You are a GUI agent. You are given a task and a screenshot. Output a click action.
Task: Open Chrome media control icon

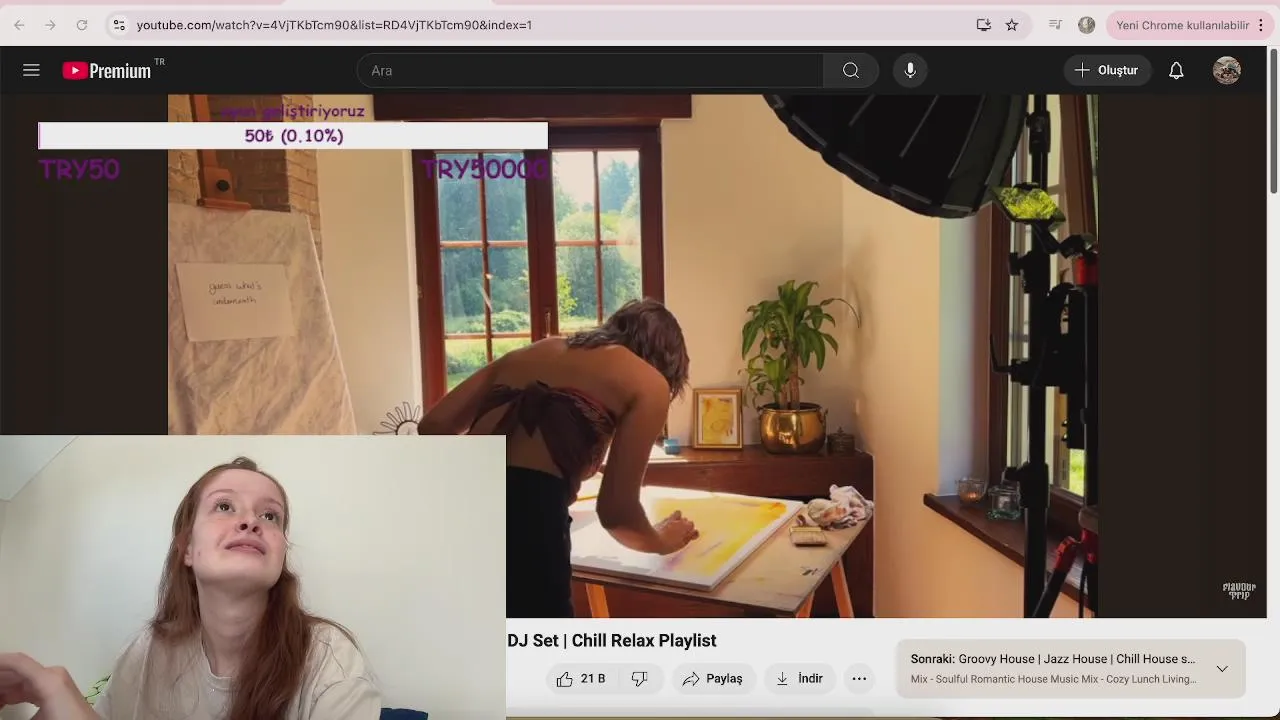click(1055, 25)
